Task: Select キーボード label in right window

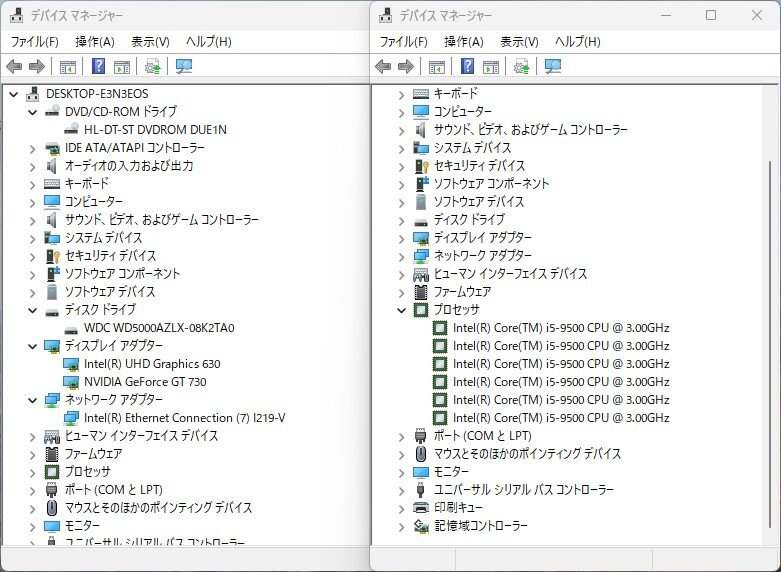Action: (456, 94)
